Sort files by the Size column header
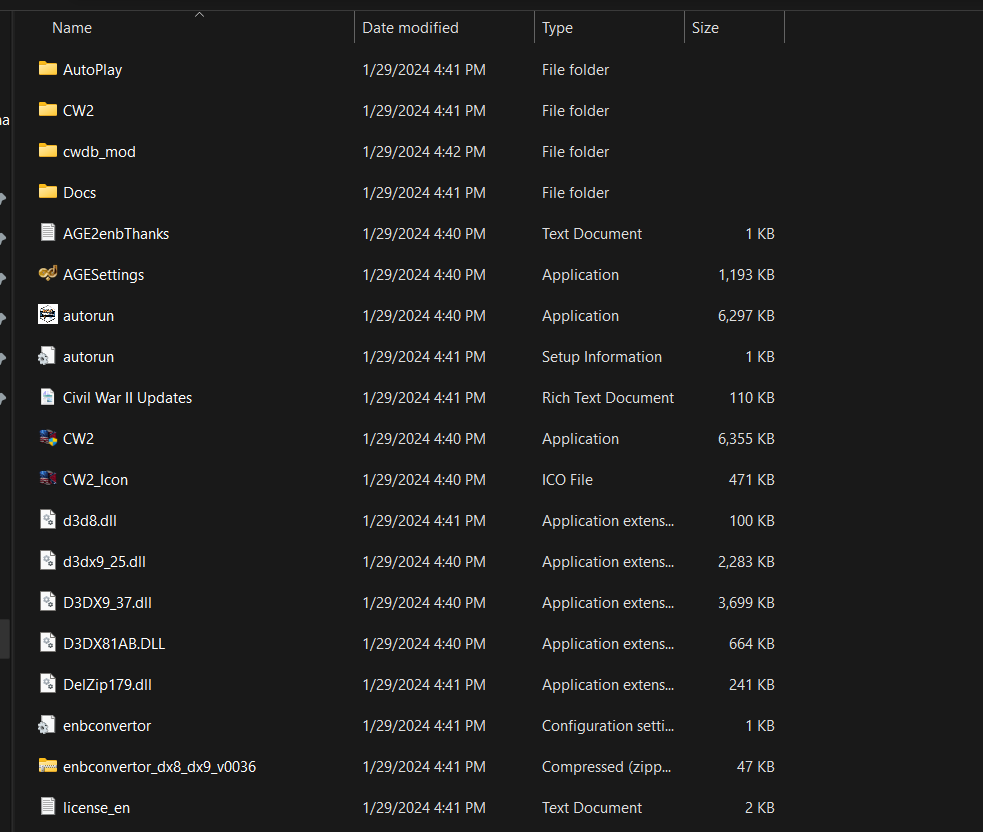The height and width of the screenshot is (832, 983). click(x=705, y=28)
